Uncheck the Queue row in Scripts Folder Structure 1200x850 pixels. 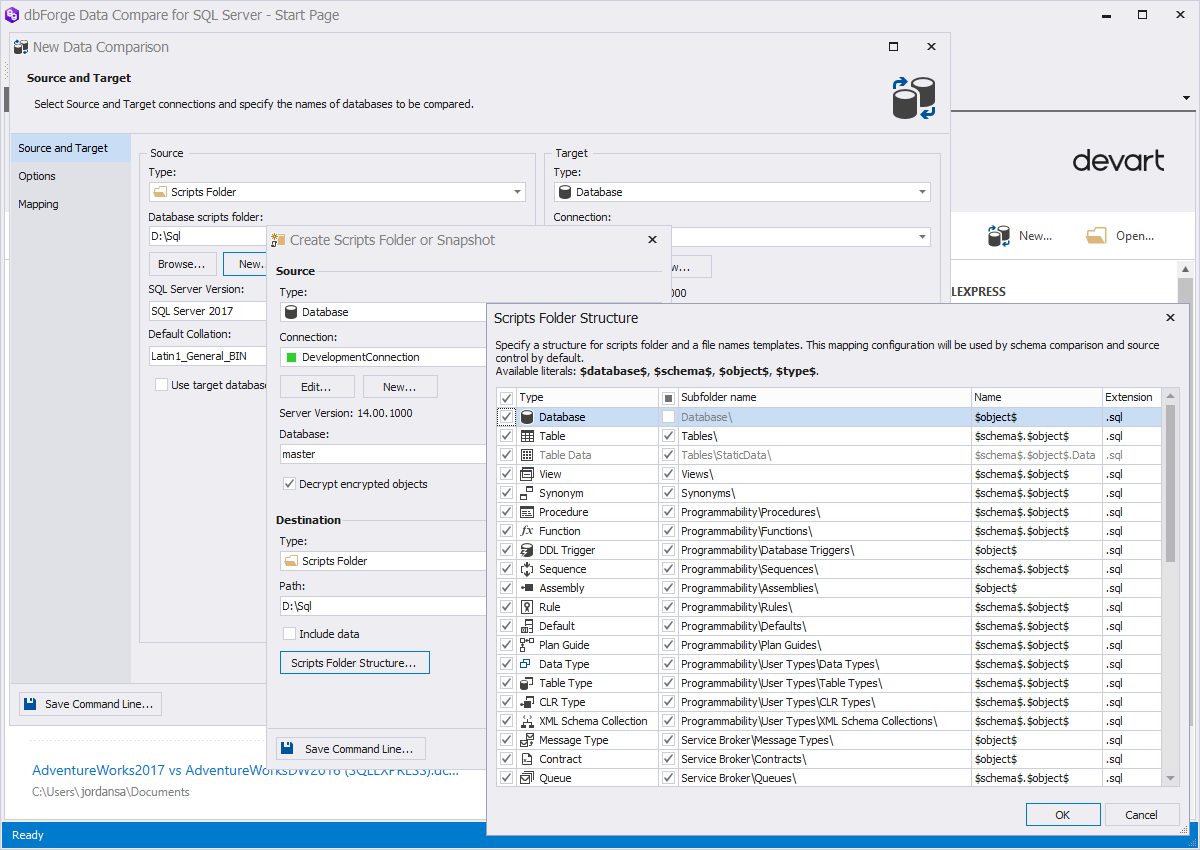[x=506, y=777]
